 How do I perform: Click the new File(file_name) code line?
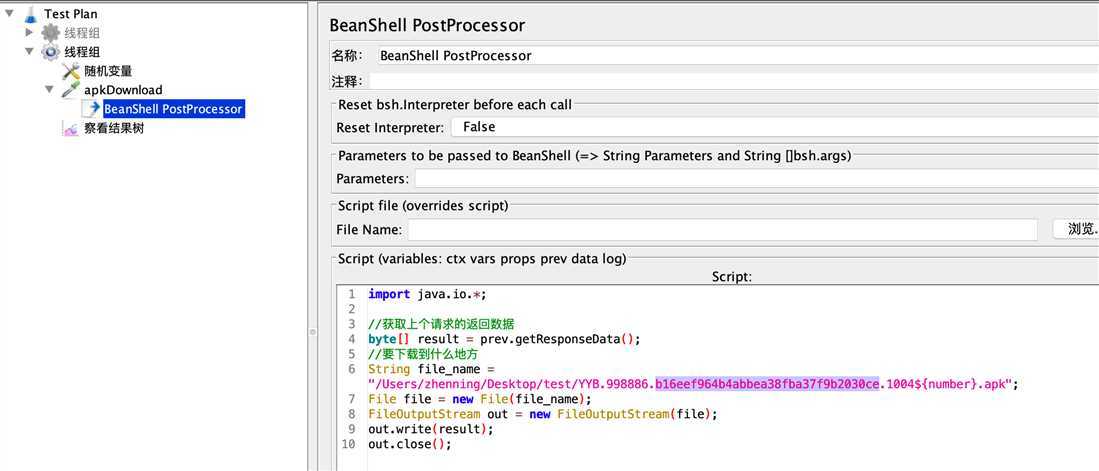coord(479,400)
